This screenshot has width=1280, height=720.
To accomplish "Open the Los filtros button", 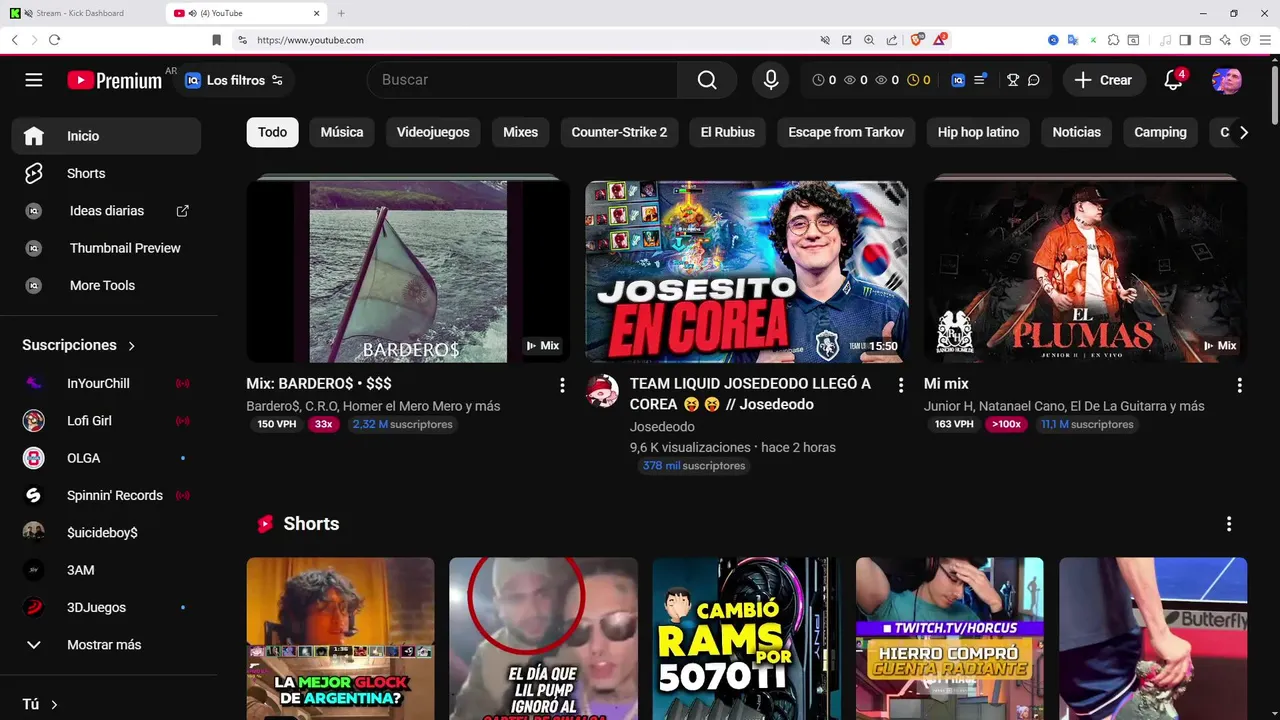I will pyautogui.click(x=234, y=80).
